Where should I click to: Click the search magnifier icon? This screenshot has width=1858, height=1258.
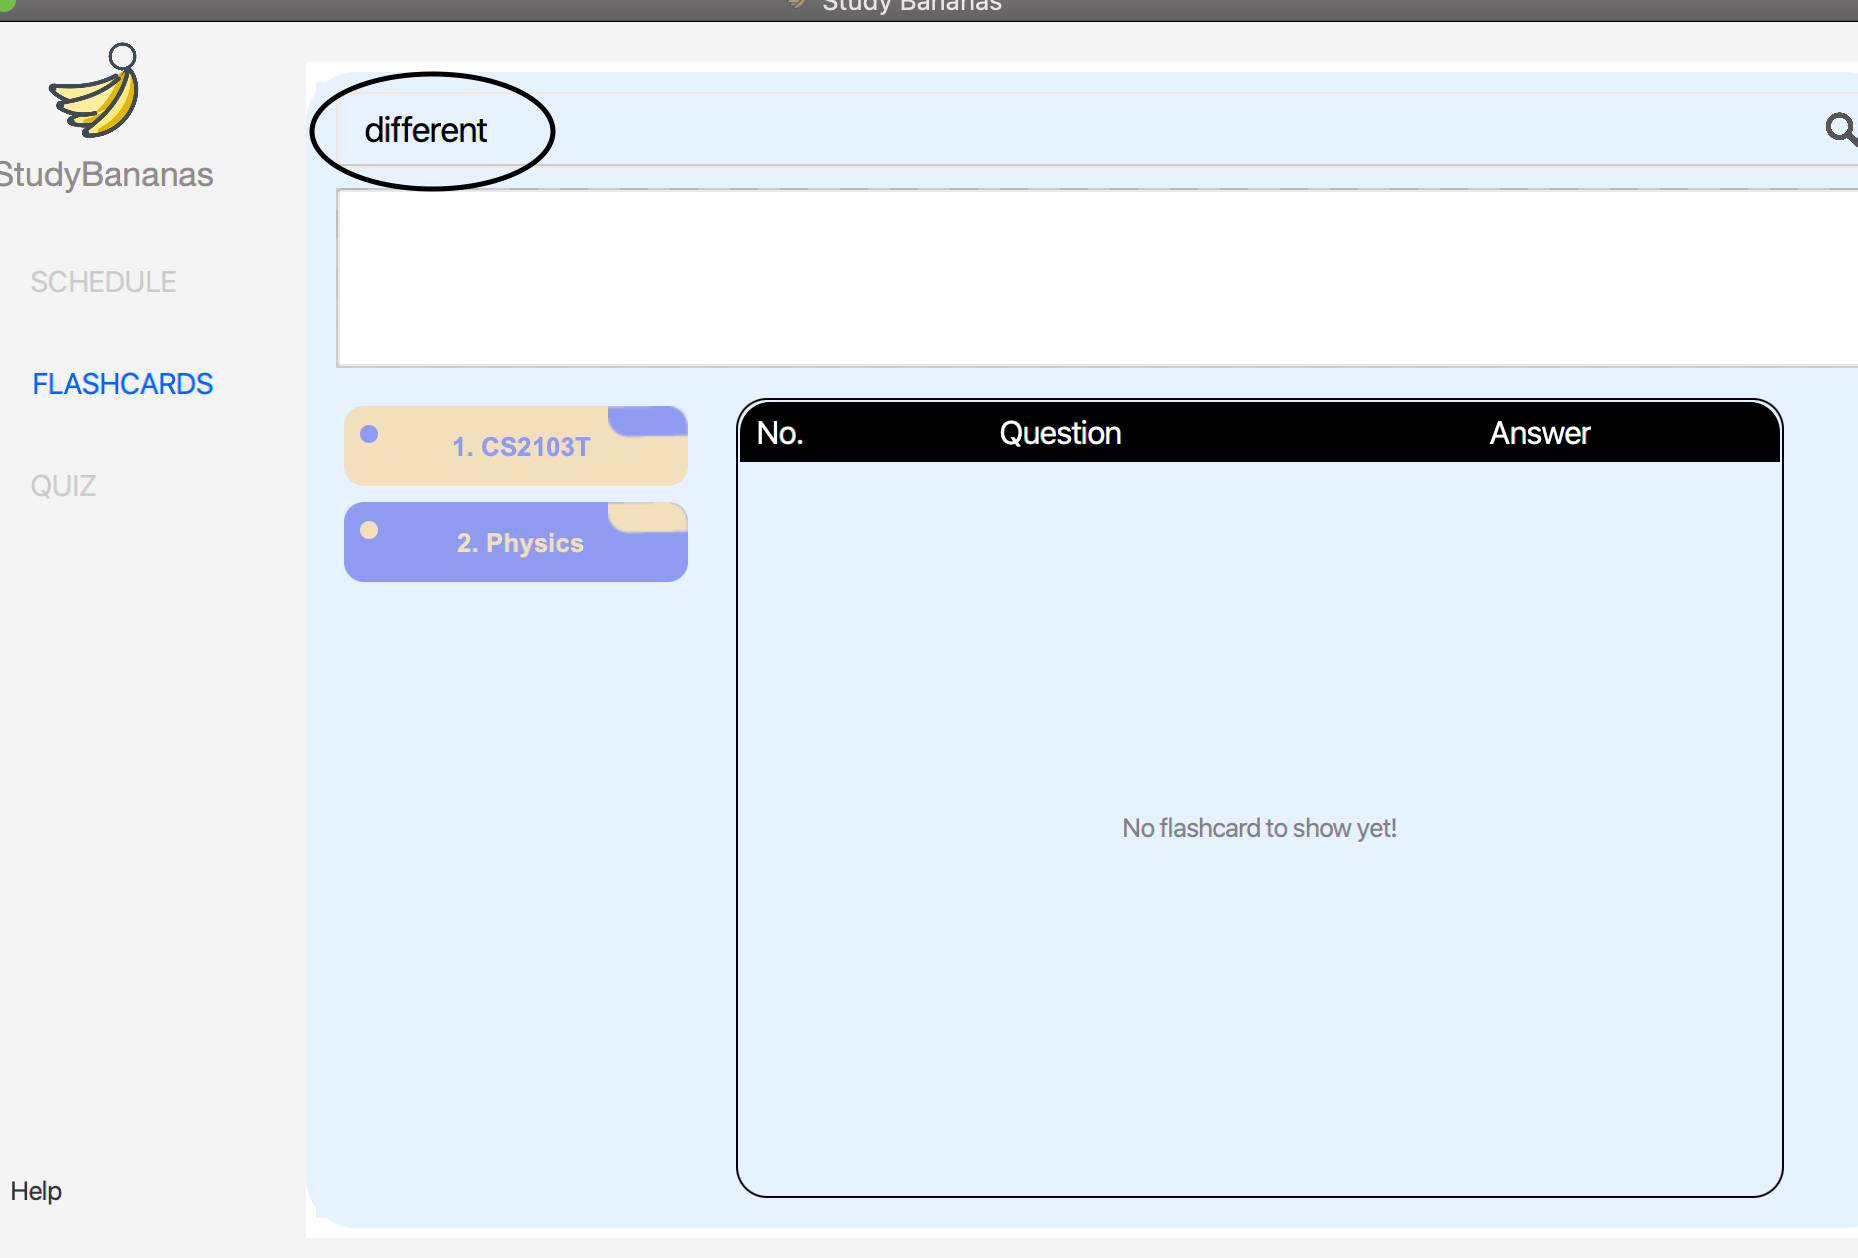(x=1840, y=129)
